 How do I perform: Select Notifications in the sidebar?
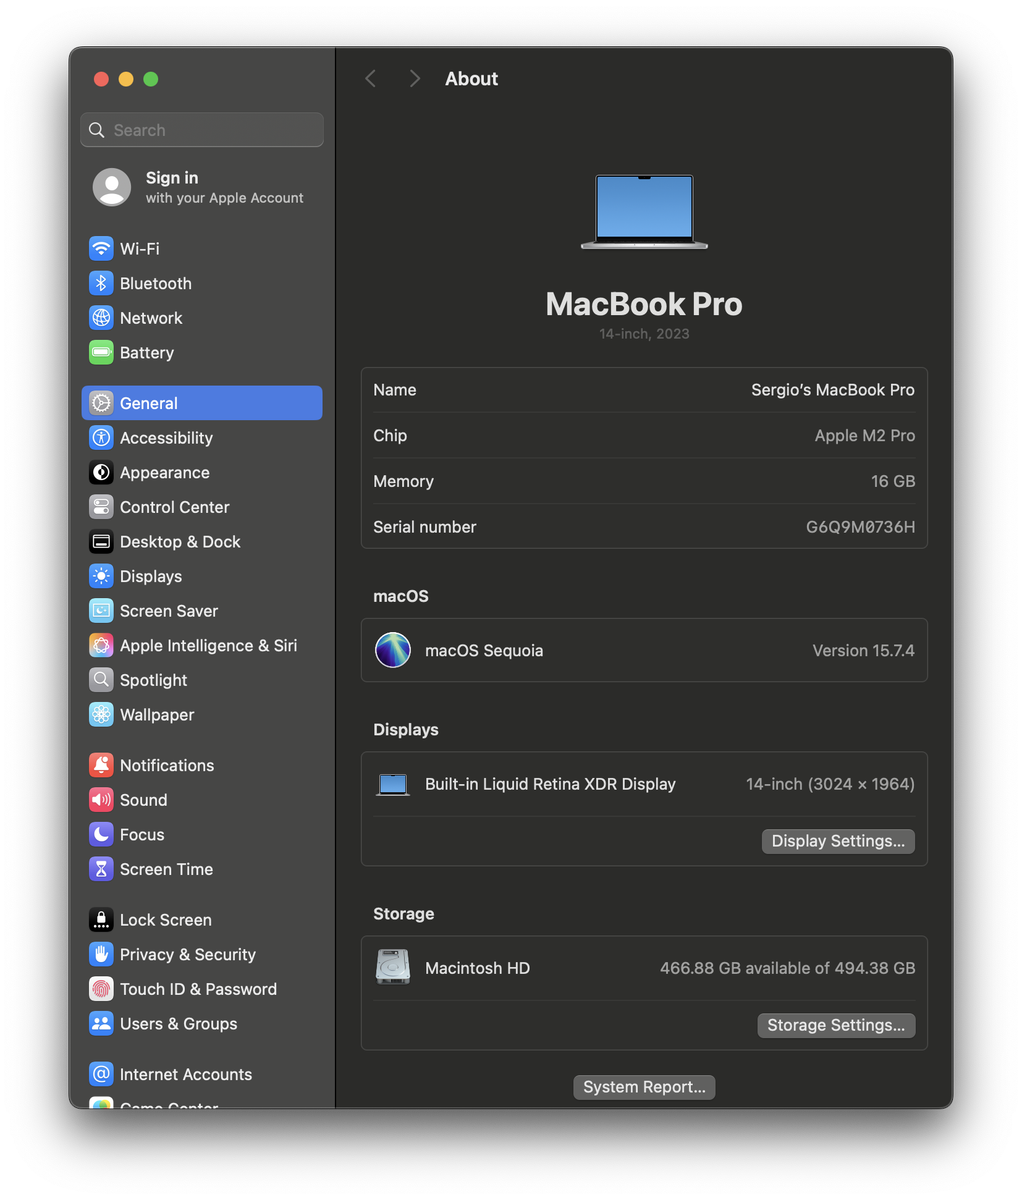coord(166,765)
